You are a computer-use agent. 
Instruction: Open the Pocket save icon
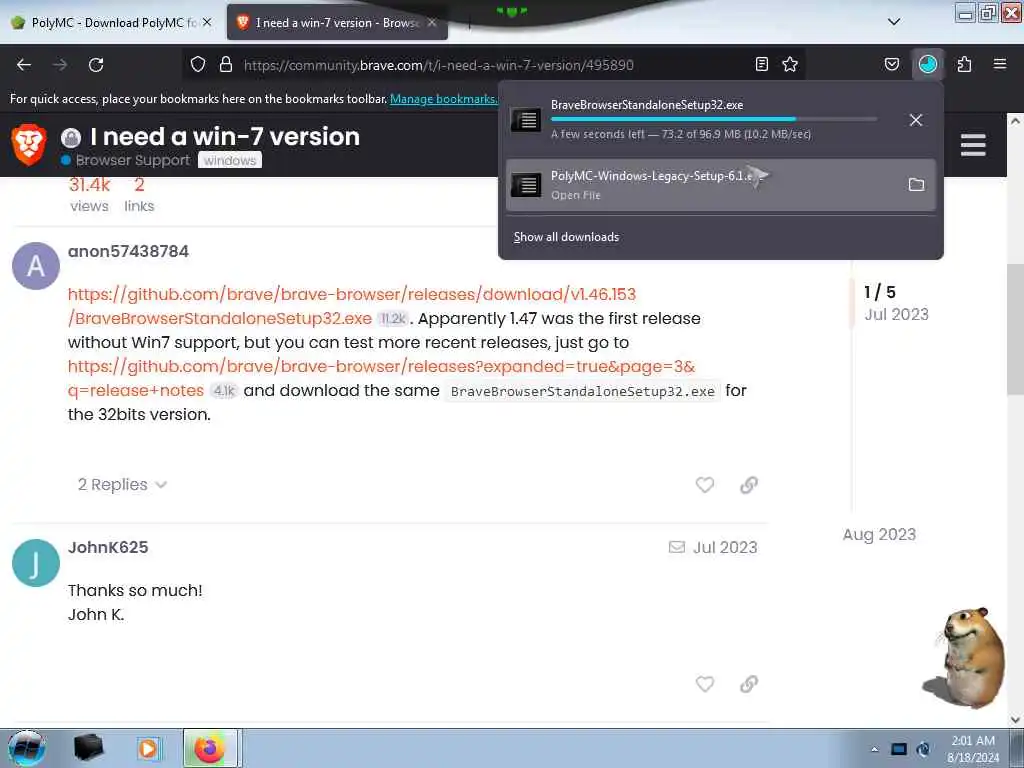(x=891, y=64)
